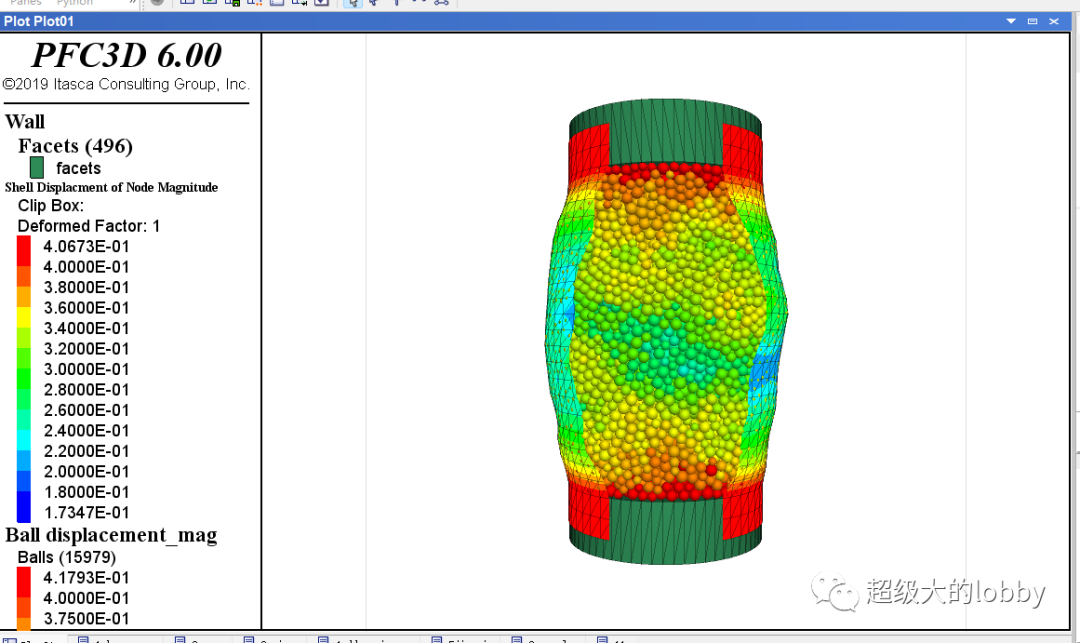Image resolution: width=1080 pixels, height=643 pixels.
Task: Close the Plot Plot01 pane
Action: (1053, 21)
